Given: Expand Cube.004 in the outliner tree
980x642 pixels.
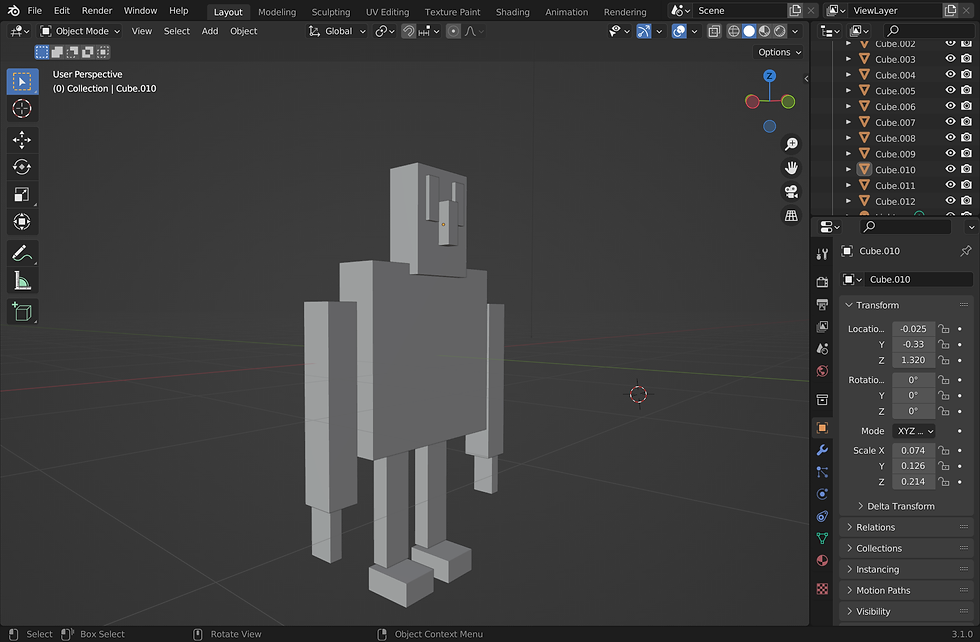Looking at the screenshot, I should (848, 75).
